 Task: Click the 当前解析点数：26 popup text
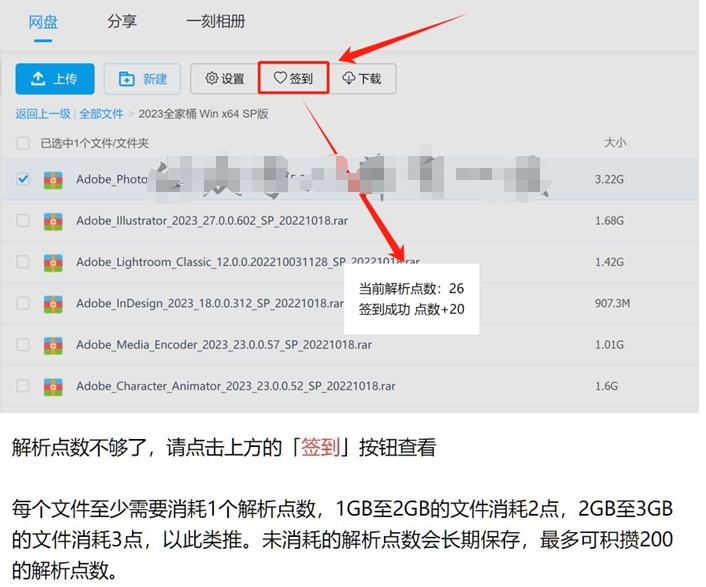coord(411,288)
